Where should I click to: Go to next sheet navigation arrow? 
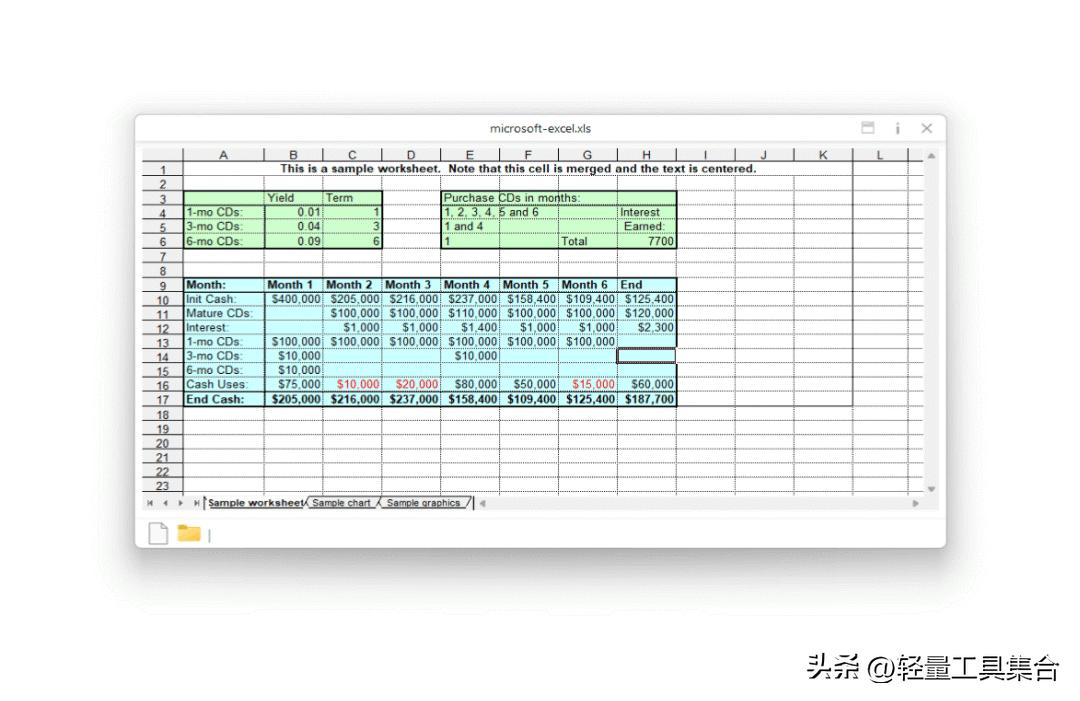pos(180,503)
